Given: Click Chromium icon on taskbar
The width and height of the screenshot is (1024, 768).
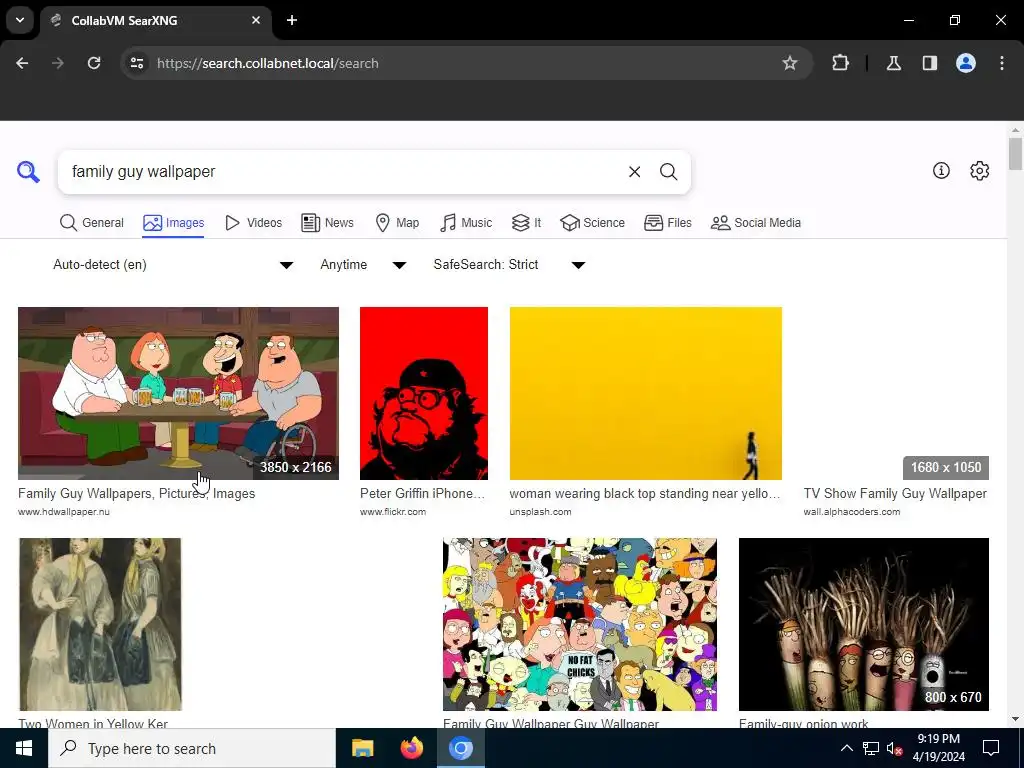Looking at the screenshot, I should point(460,748).
